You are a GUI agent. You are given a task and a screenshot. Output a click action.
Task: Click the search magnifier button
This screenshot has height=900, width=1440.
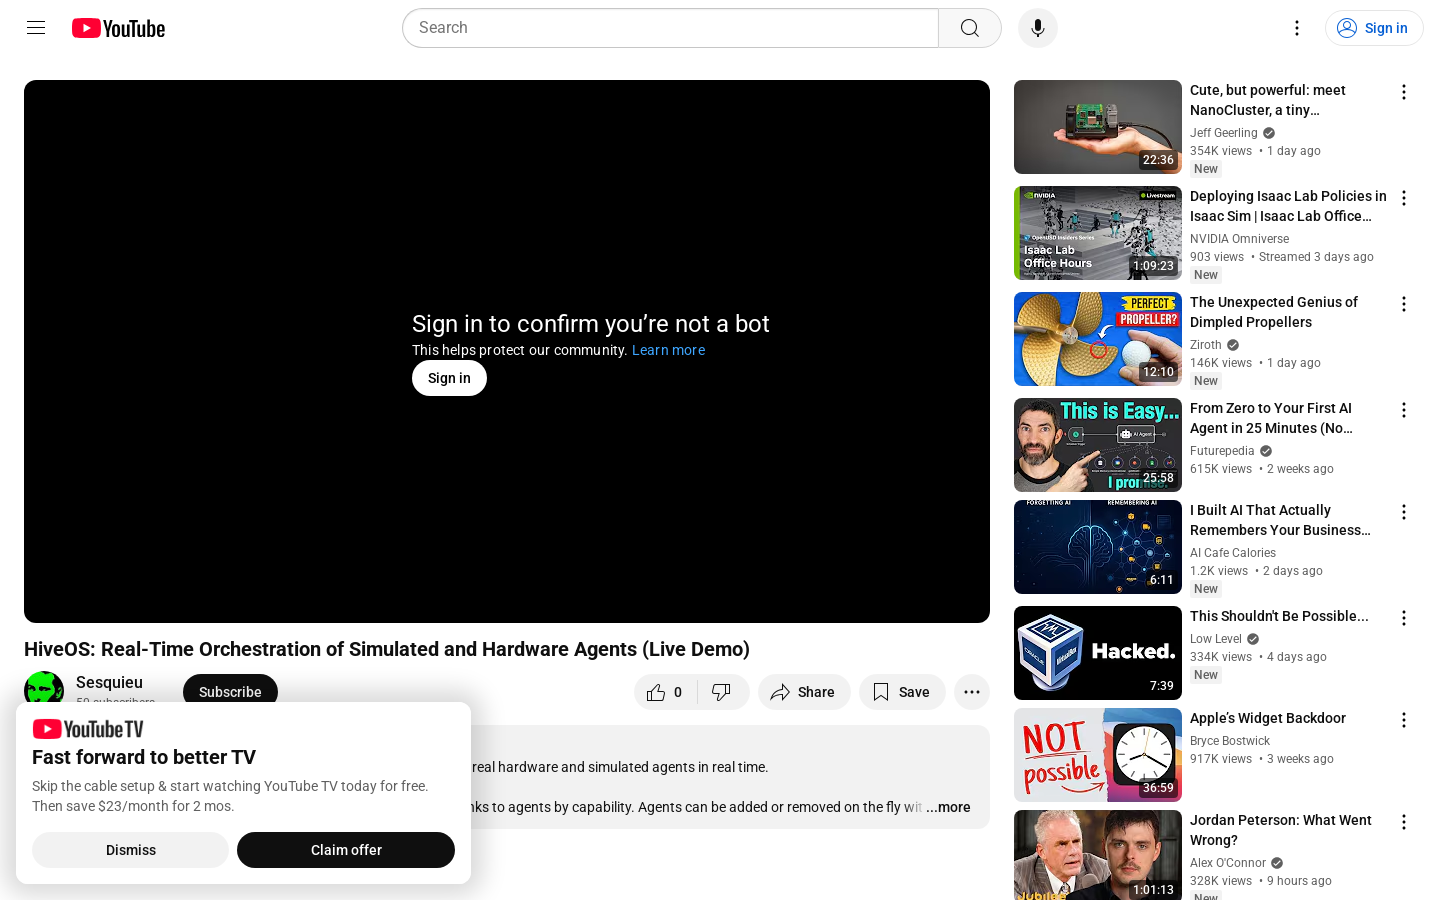point(970,28)
